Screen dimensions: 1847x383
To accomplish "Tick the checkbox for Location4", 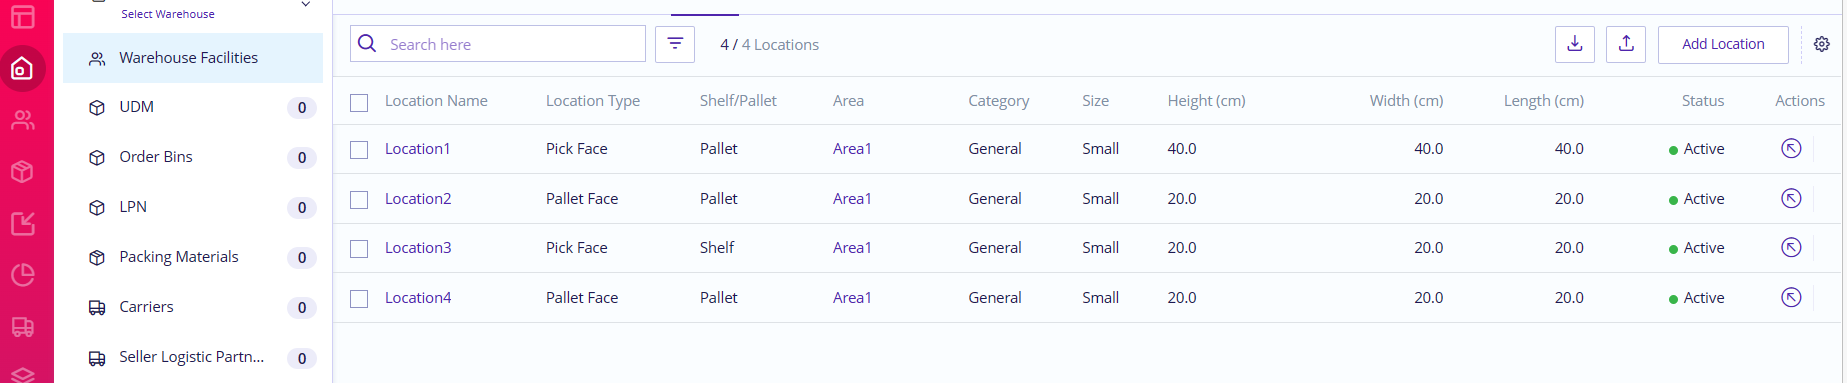I will [359, 298].
